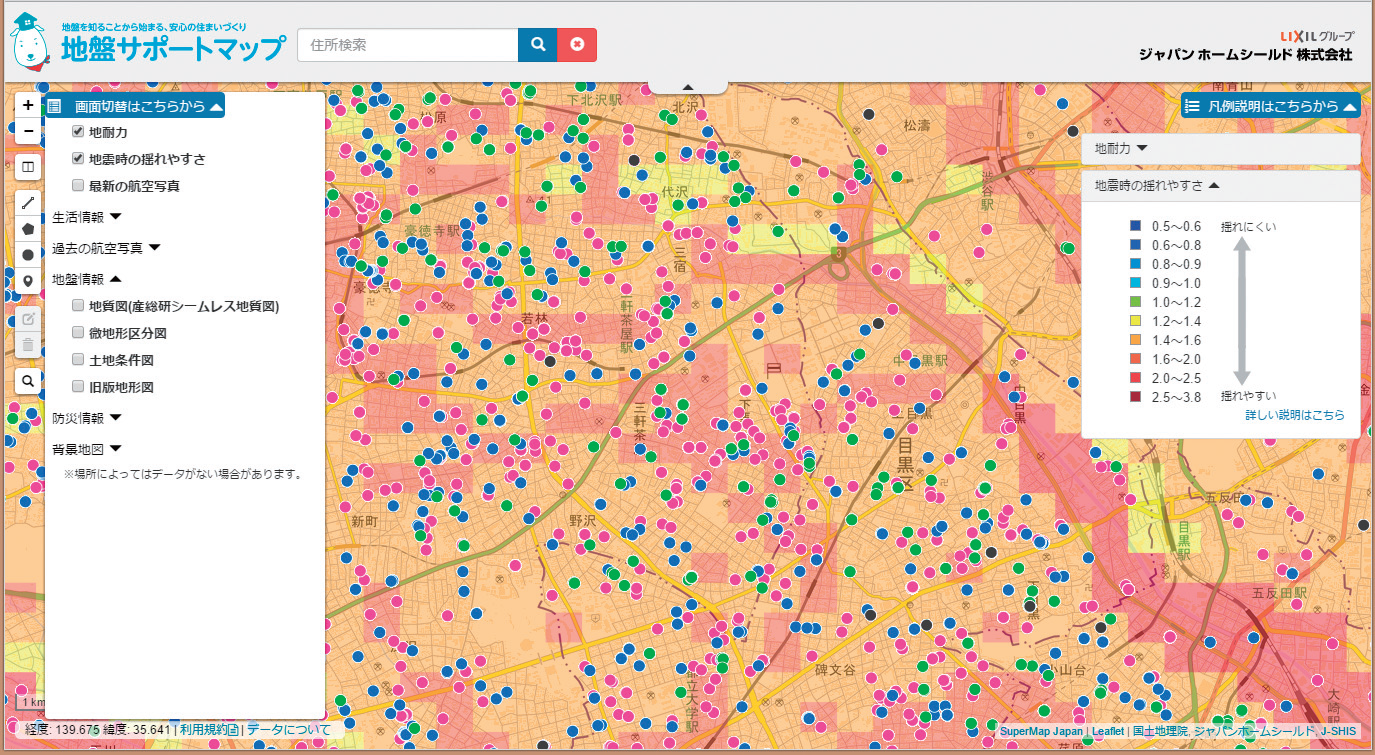Viewport: 1375px width, 755px height.
Task: Collapse 地震時の揺れやすさ legend section
Action: pos(1221,185)
